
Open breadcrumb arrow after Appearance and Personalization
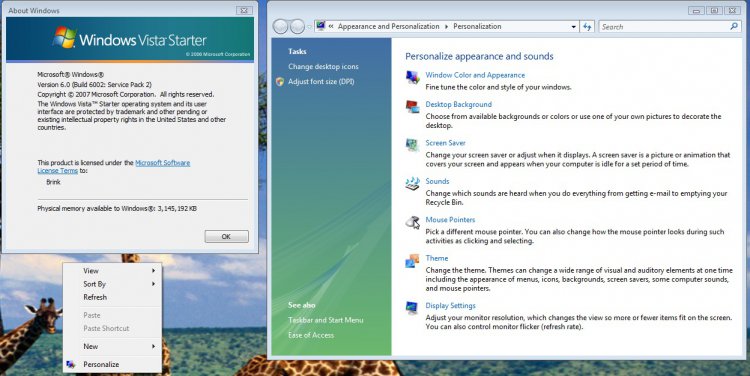pos(446,27)
